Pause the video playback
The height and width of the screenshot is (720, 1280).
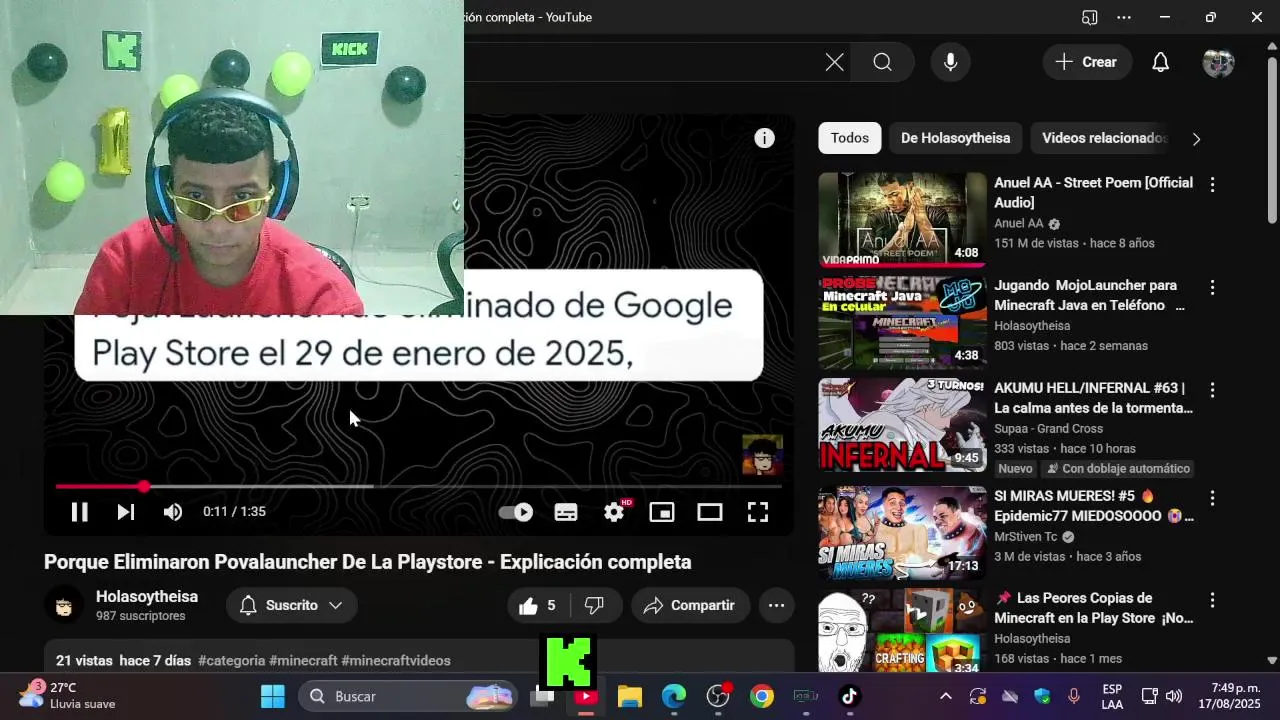[79, 512]
